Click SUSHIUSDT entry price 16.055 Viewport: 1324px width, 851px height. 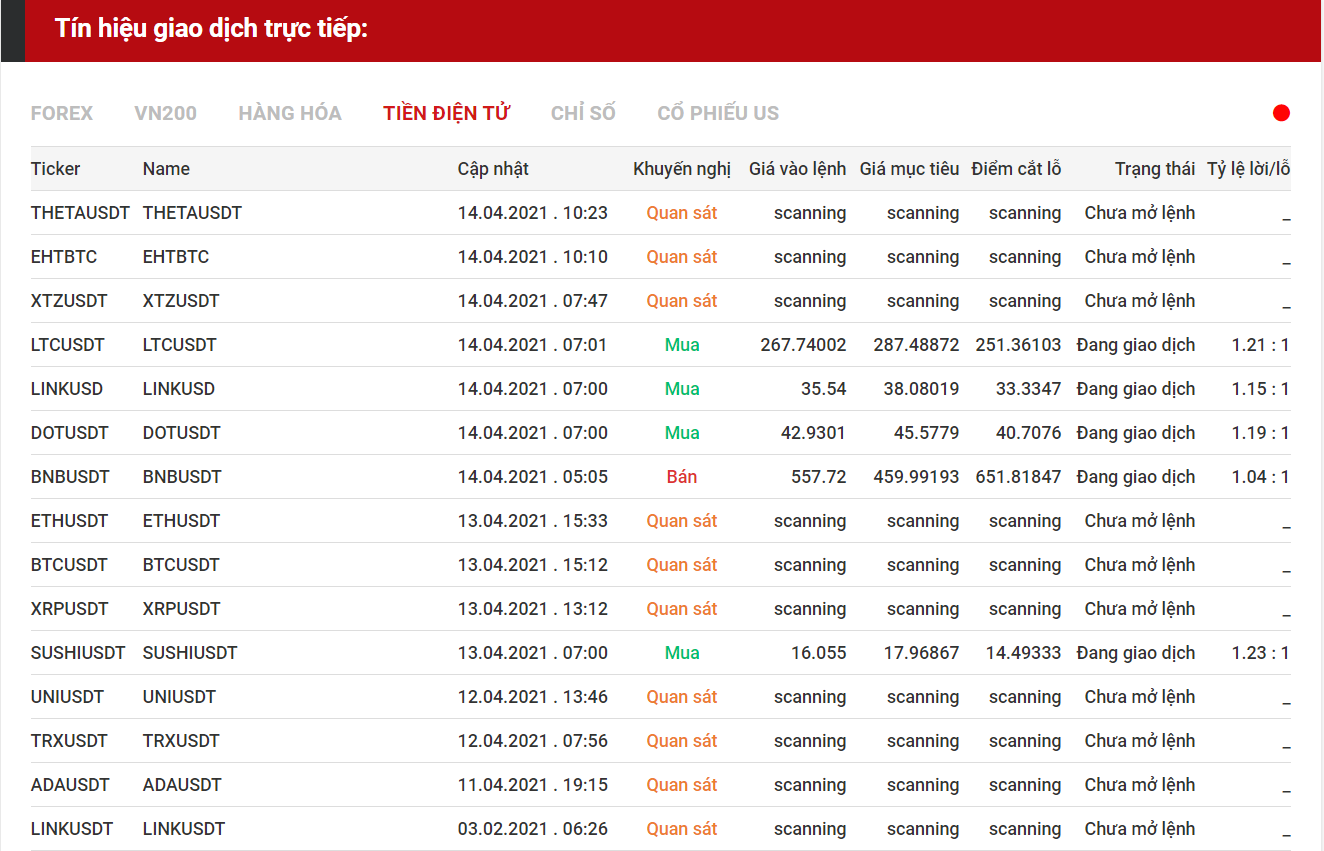coord(819,653)
